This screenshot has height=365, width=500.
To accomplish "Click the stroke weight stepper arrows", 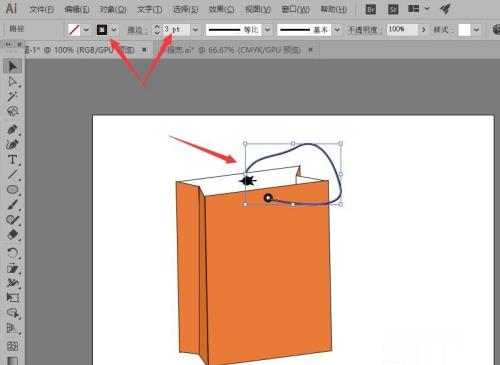I will [x=157, y=30].
